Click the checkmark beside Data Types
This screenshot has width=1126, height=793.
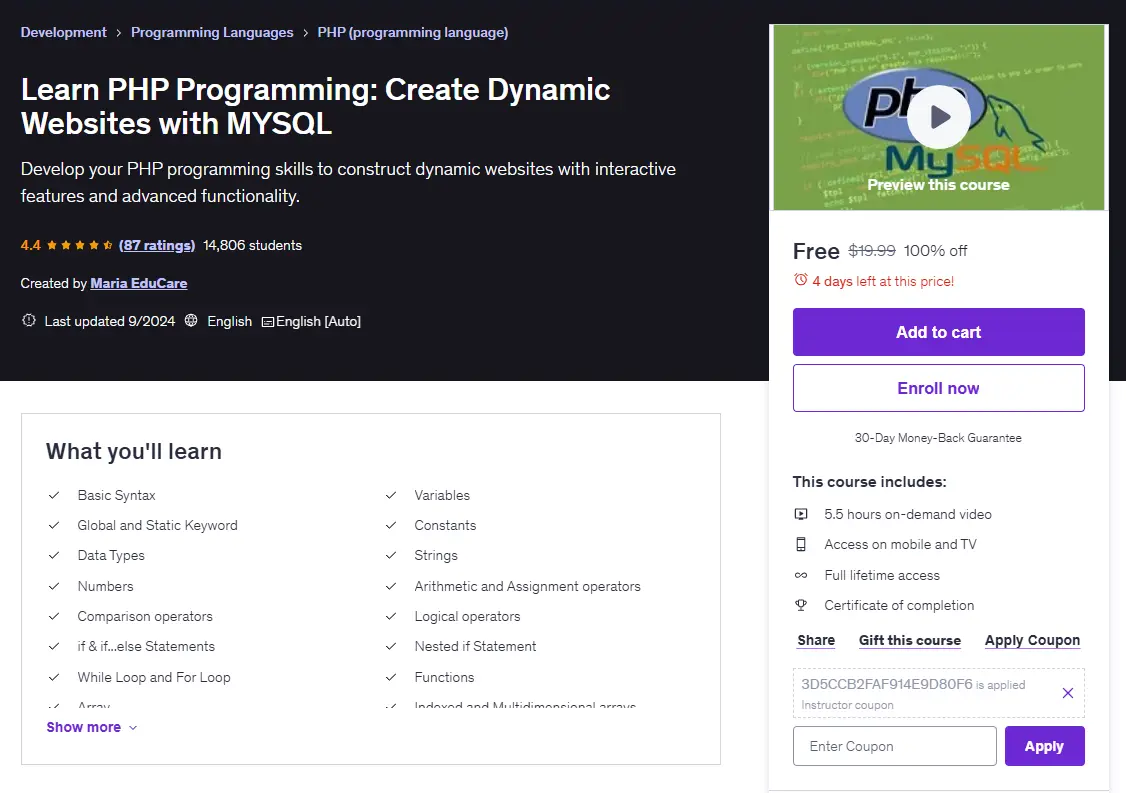(54, 555)
